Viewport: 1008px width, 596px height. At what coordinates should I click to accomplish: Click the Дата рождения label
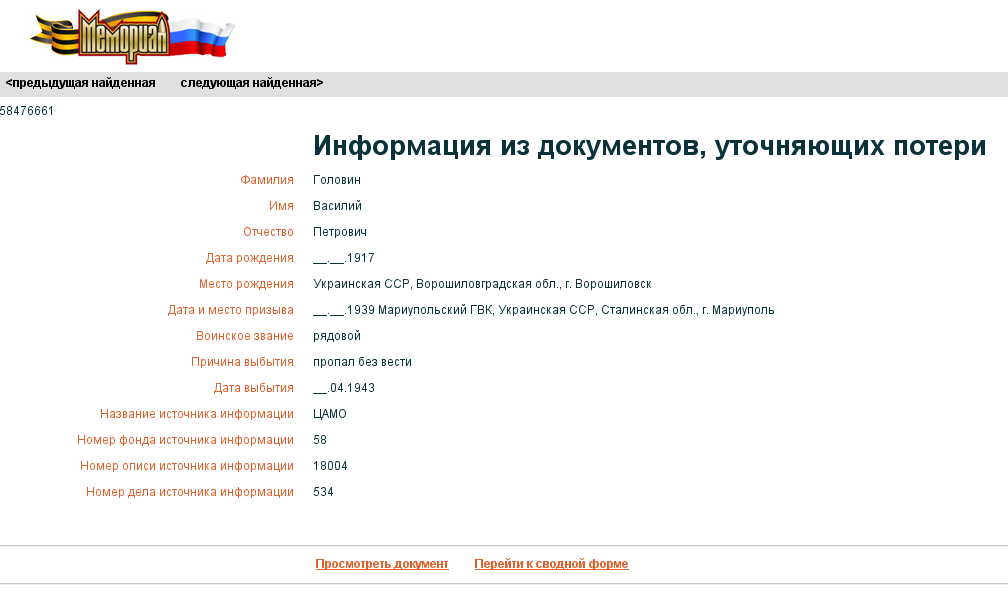coord(249,258)
